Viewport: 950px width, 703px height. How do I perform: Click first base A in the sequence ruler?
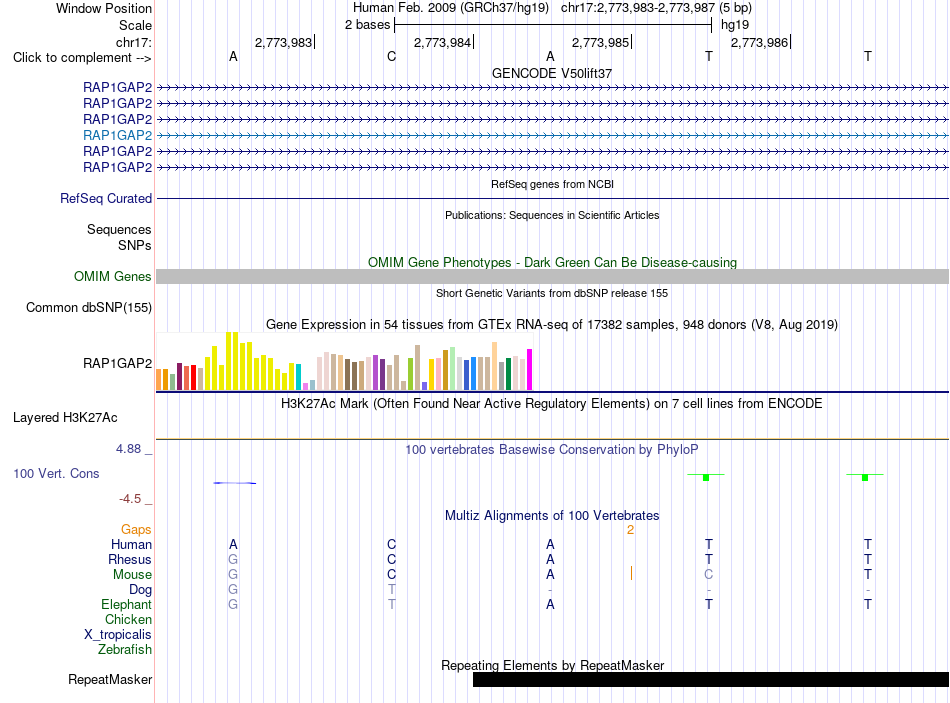pos(233,57)
